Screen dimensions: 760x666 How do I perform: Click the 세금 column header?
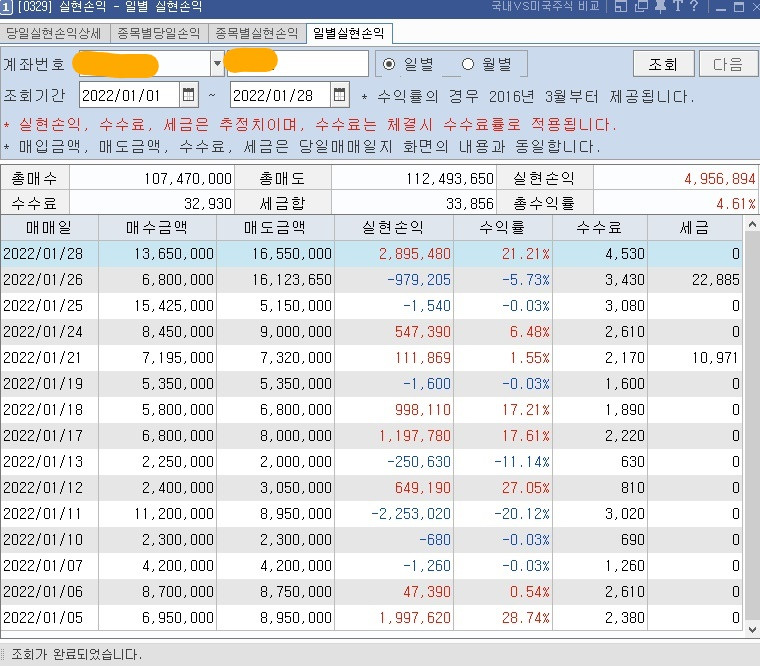[695, 227]
